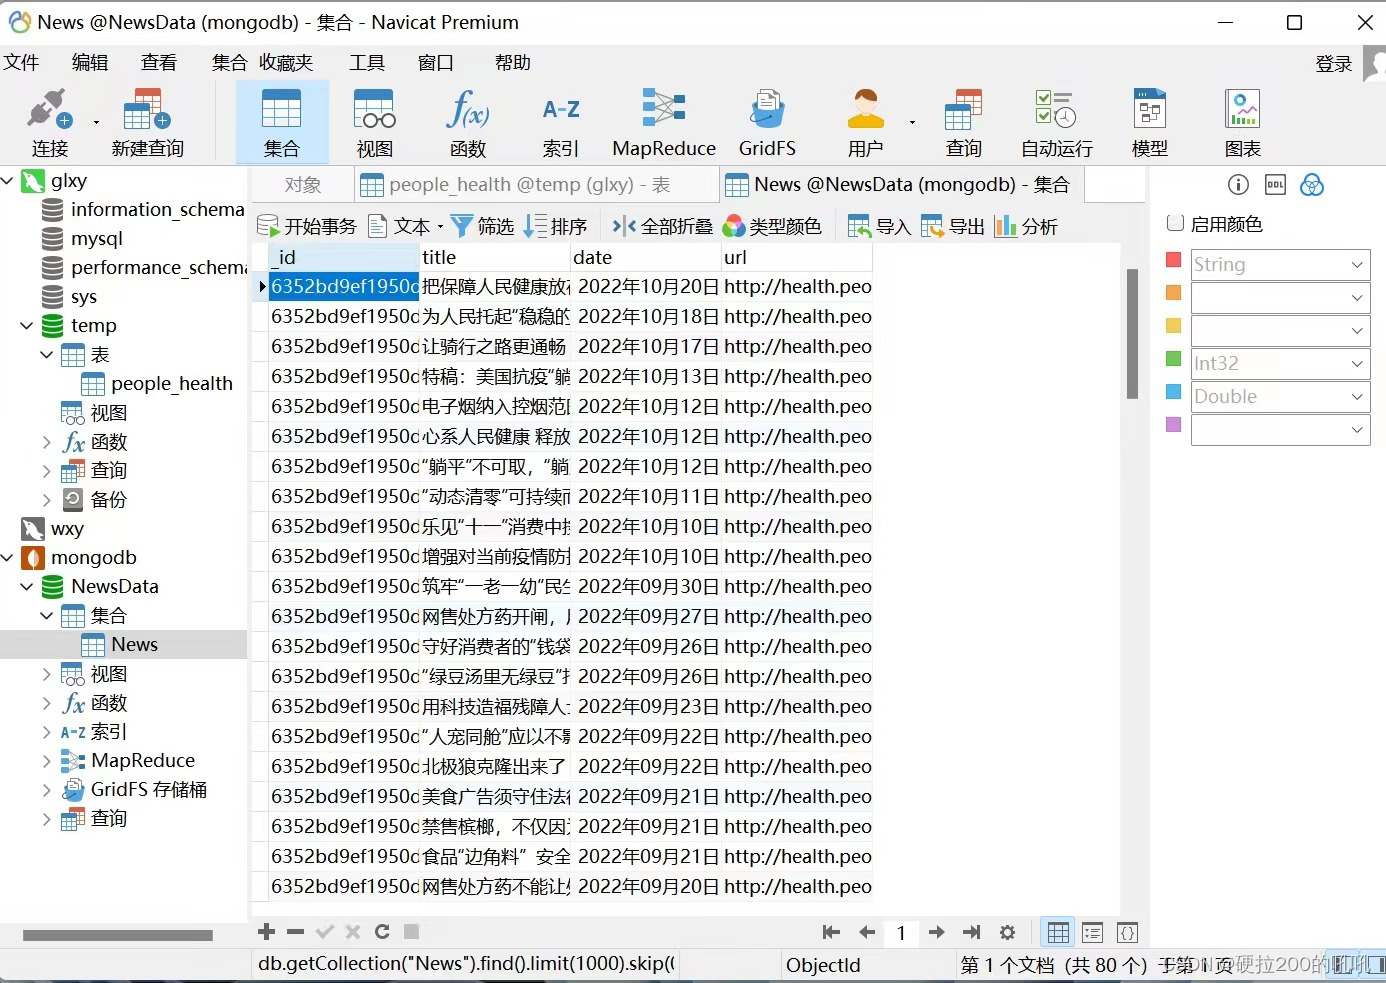
Task: Open the MapReduce toolbar icon
Action: point(664,123)
